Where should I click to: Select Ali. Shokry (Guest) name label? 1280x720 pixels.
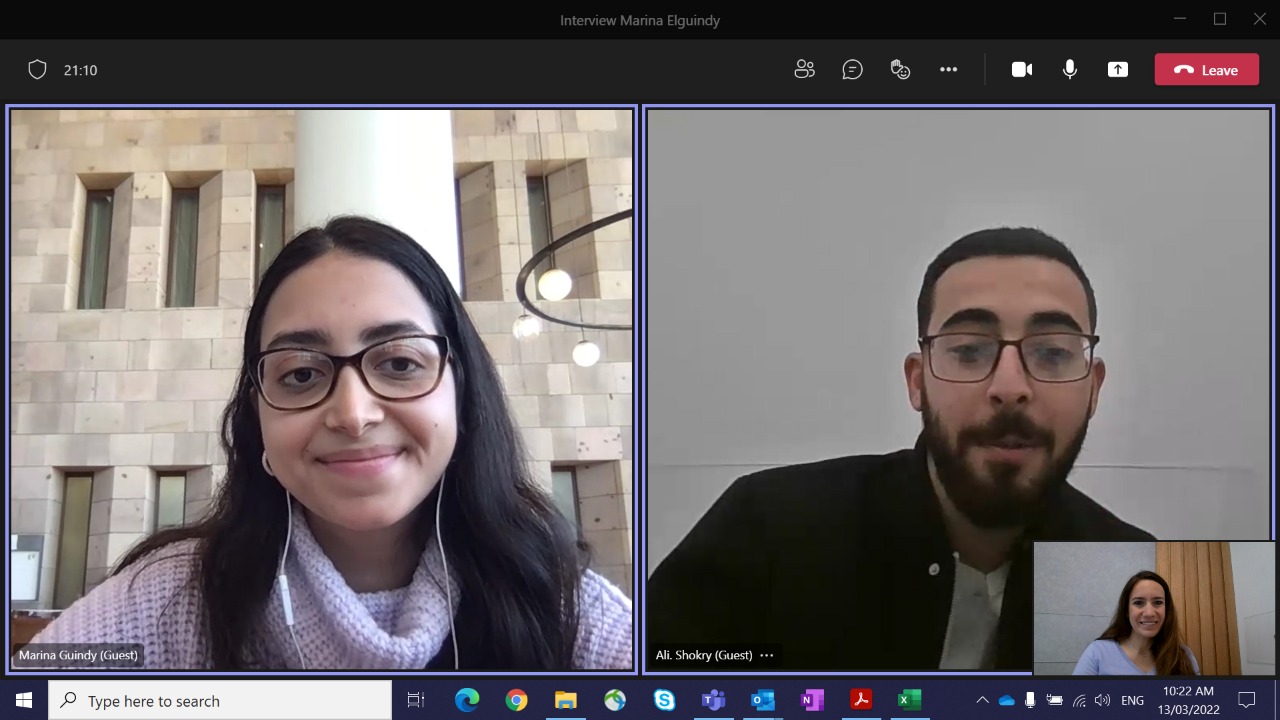point(704,655)
